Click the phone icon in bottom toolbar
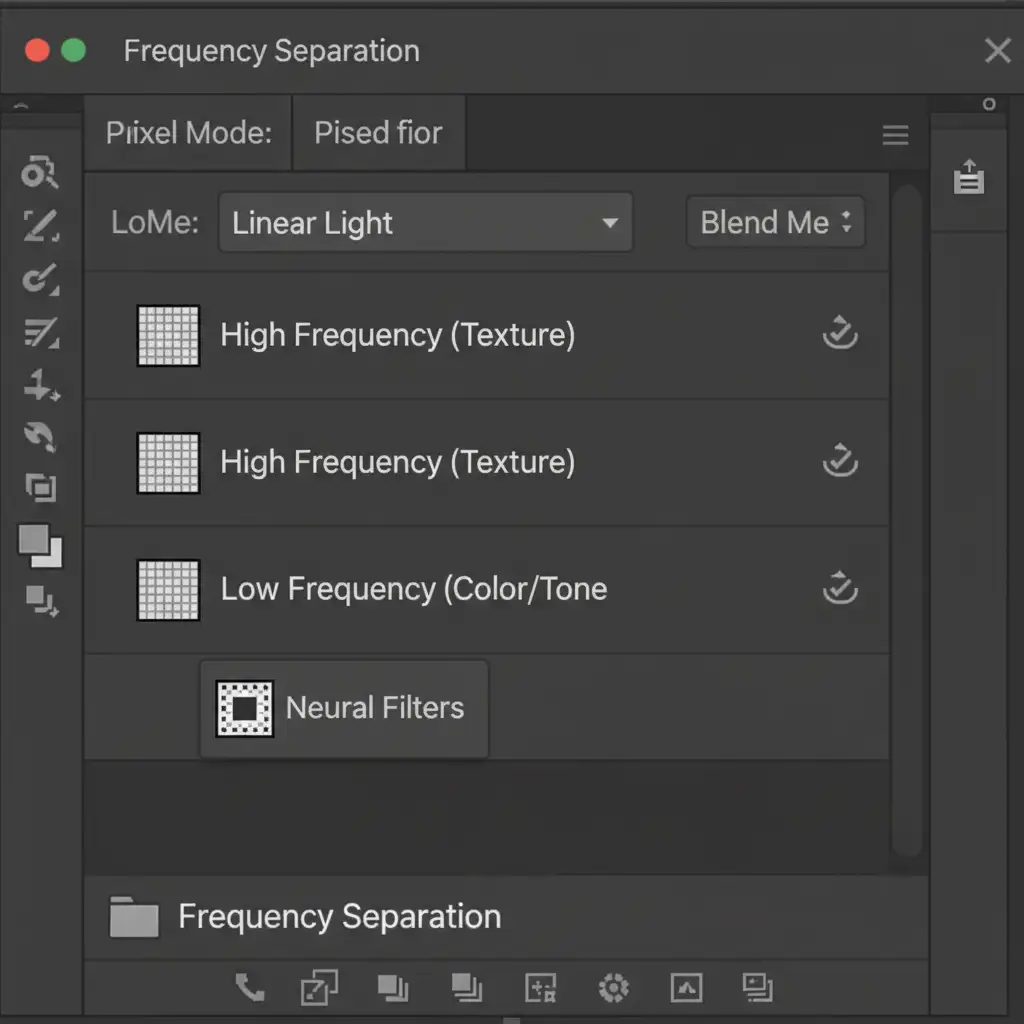1024x1024 pixels. click(x=249, y=989)
